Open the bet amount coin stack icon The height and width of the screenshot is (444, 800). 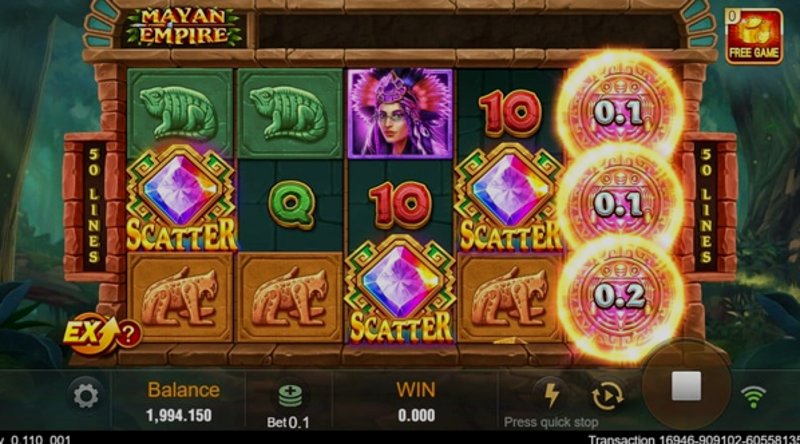(x=290, y=397)
